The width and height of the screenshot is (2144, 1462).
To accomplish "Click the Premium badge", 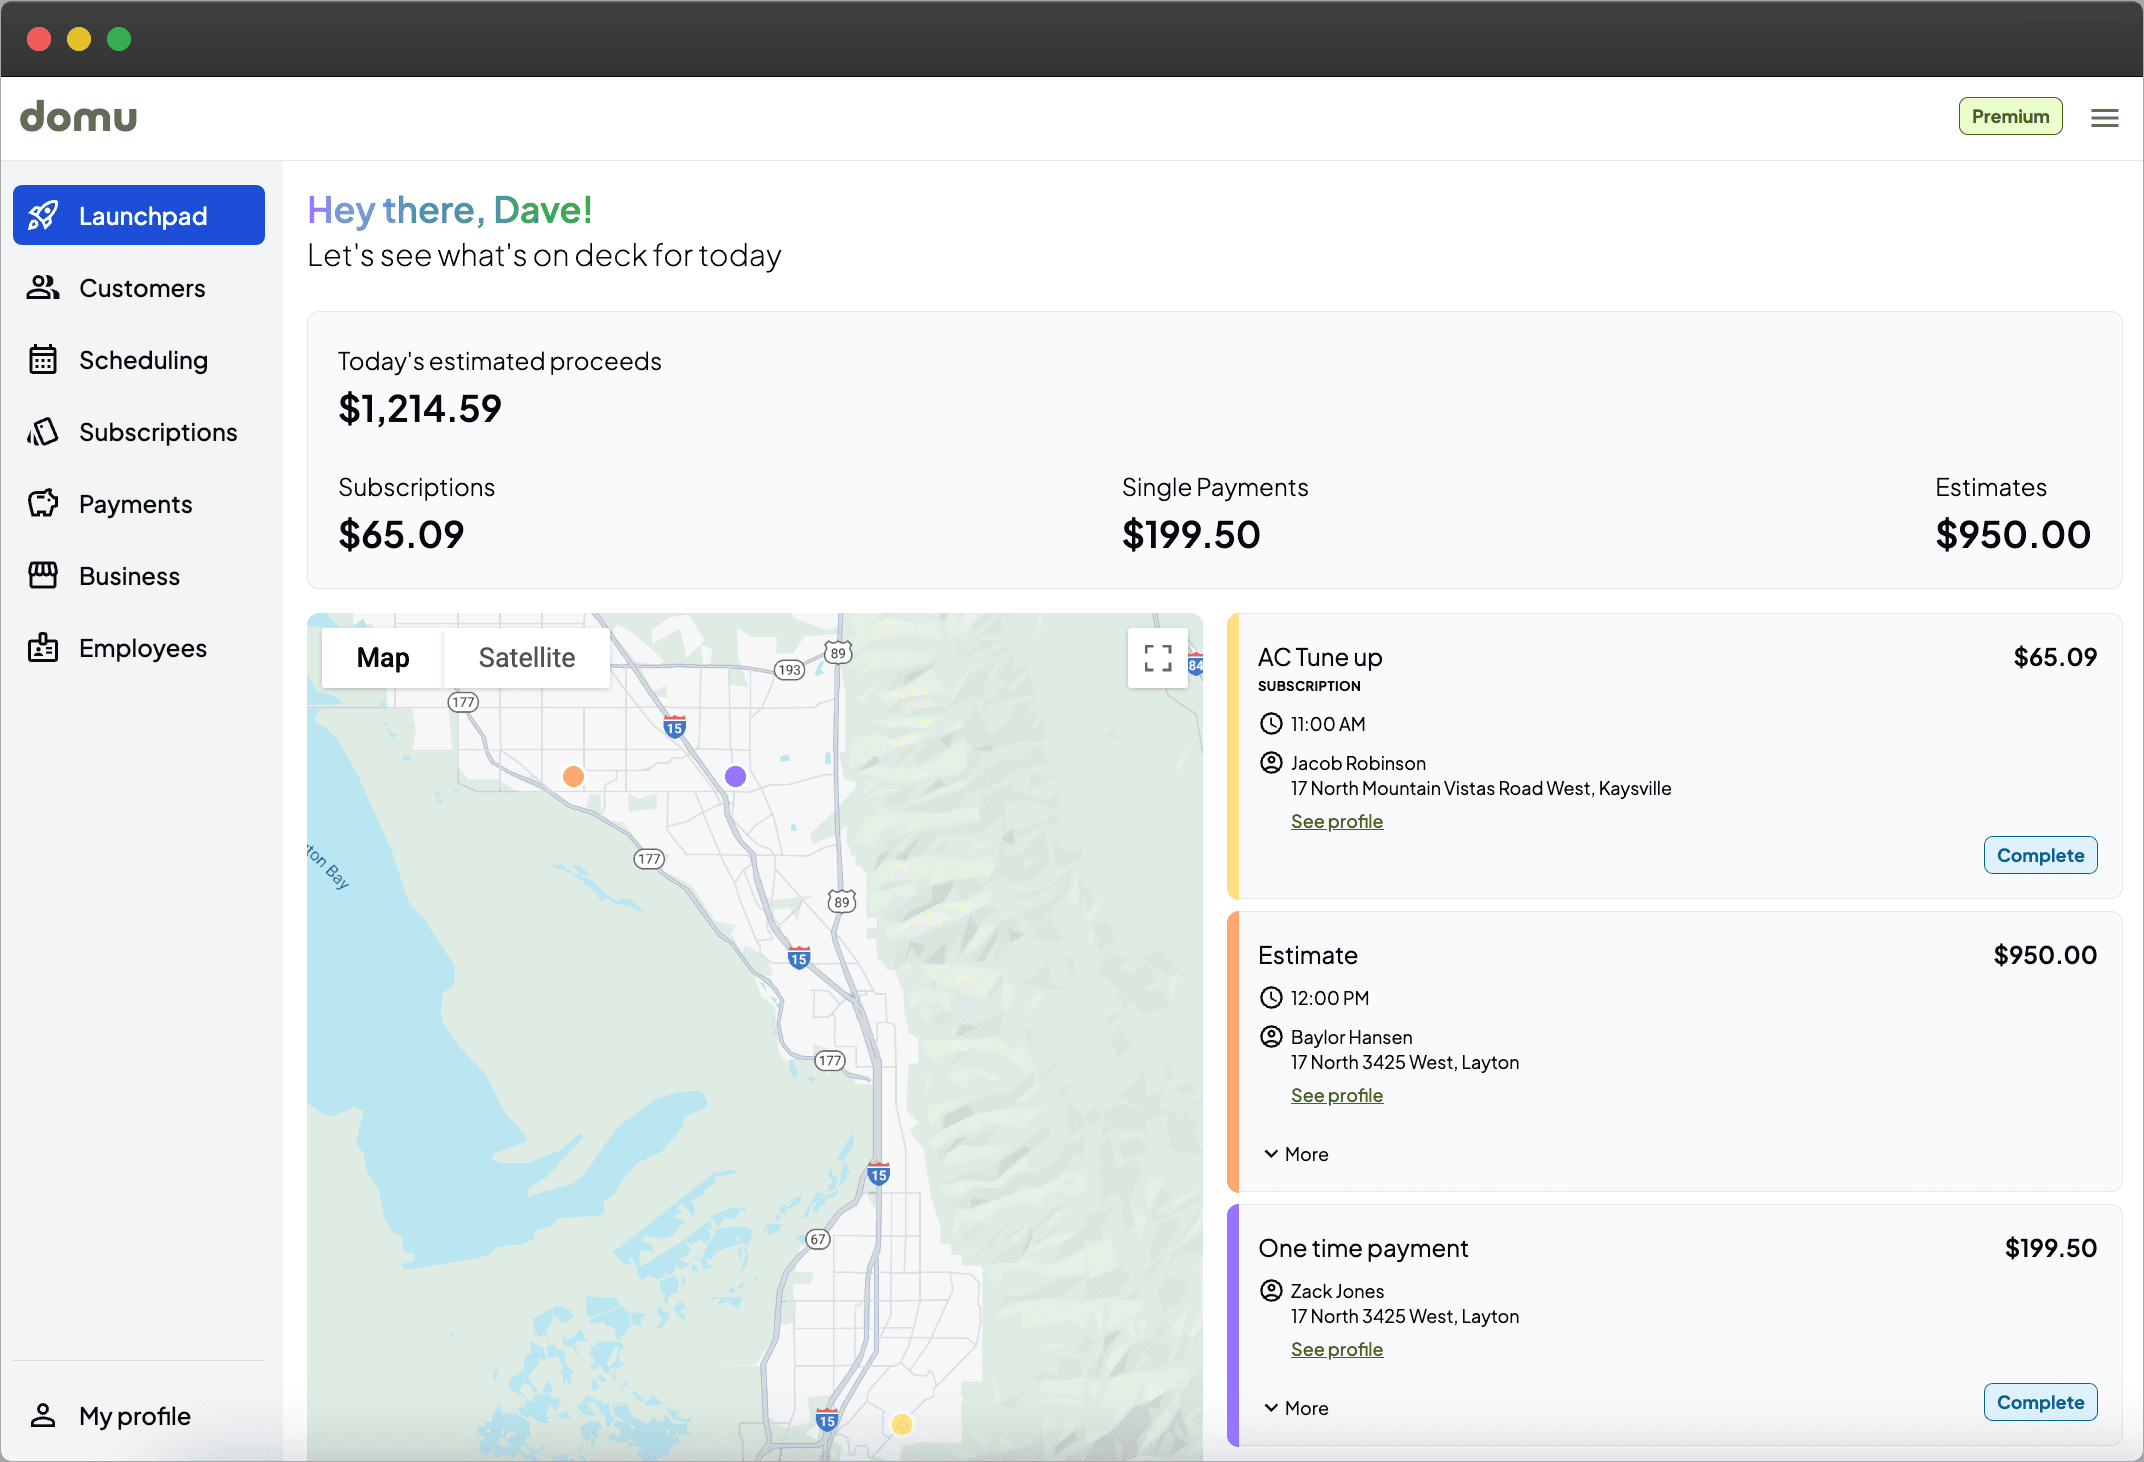I will 2010,116.
